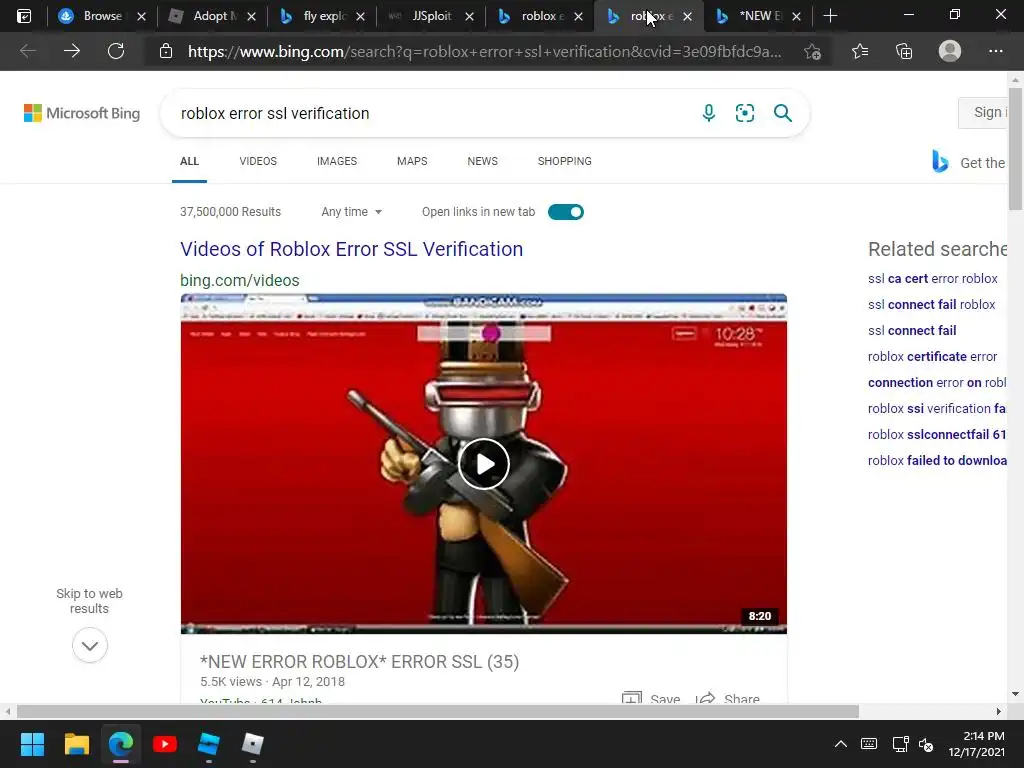1024x768 pixels.
Task: Open Roblox Studio taskbar icon
Action: (x=208, y=744)
